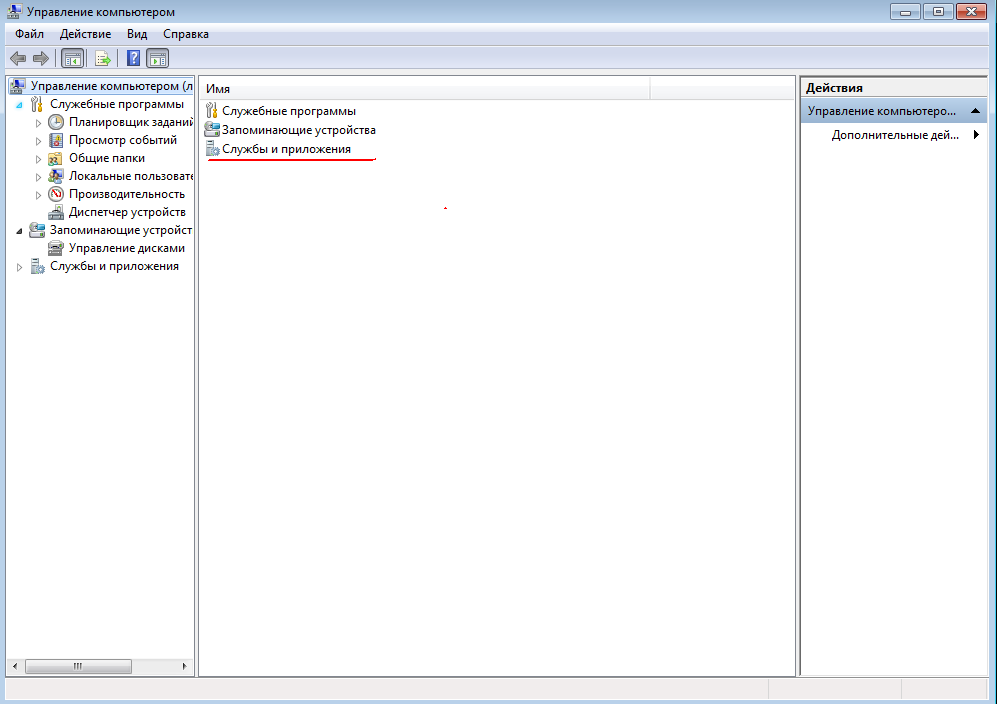Open the Действие menu

click(x=85, y=34)
